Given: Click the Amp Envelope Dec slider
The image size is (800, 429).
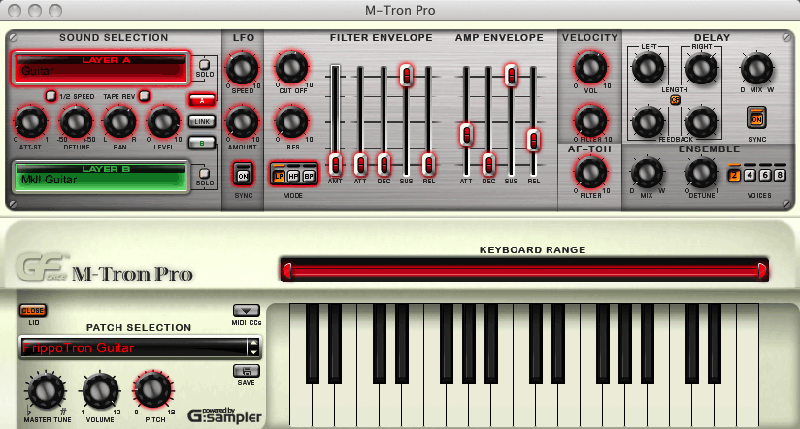Looking at the screenshot, I should (x=489, y=164).
